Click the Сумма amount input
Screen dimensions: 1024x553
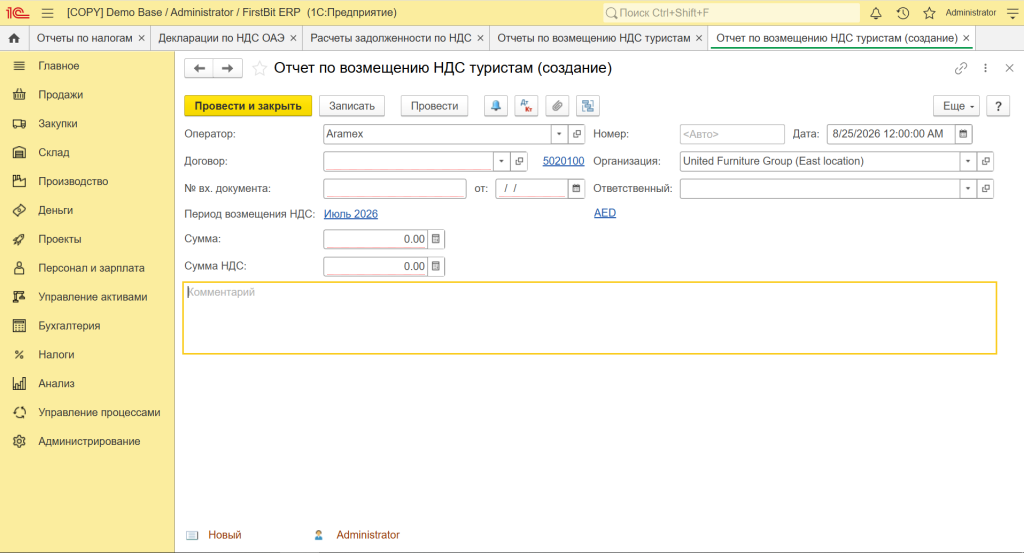(376, 239)
